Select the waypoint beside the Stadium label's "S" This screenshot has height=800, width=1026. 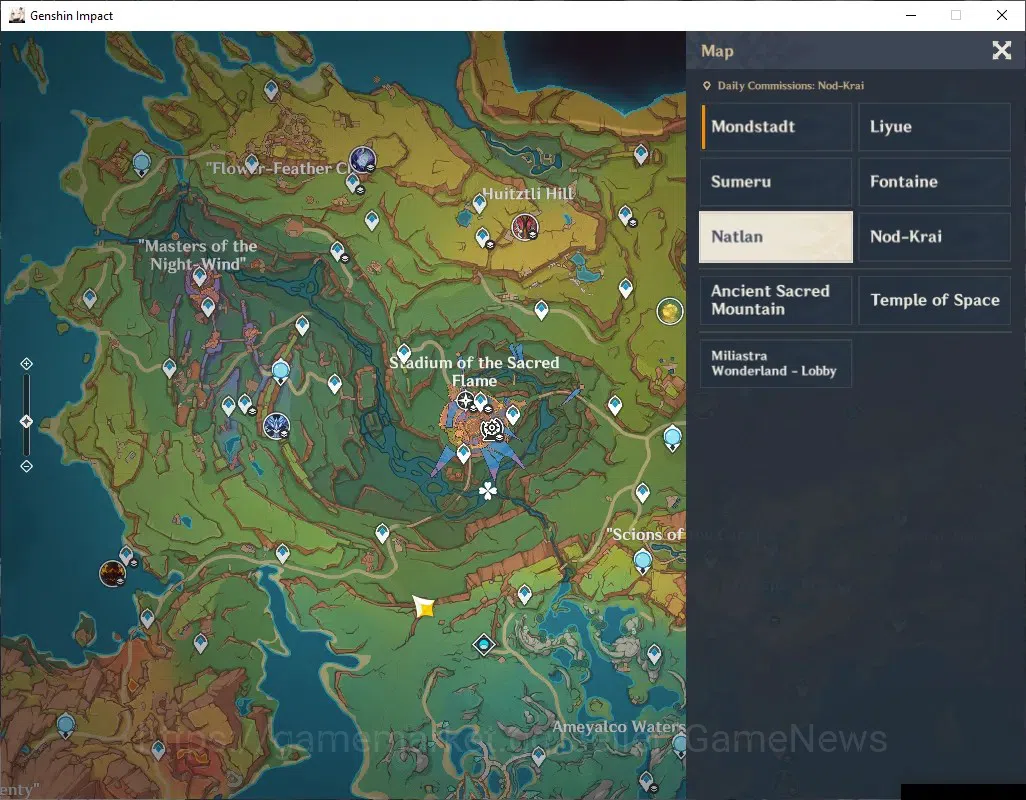pyautogui.click(x=404, y=354)
